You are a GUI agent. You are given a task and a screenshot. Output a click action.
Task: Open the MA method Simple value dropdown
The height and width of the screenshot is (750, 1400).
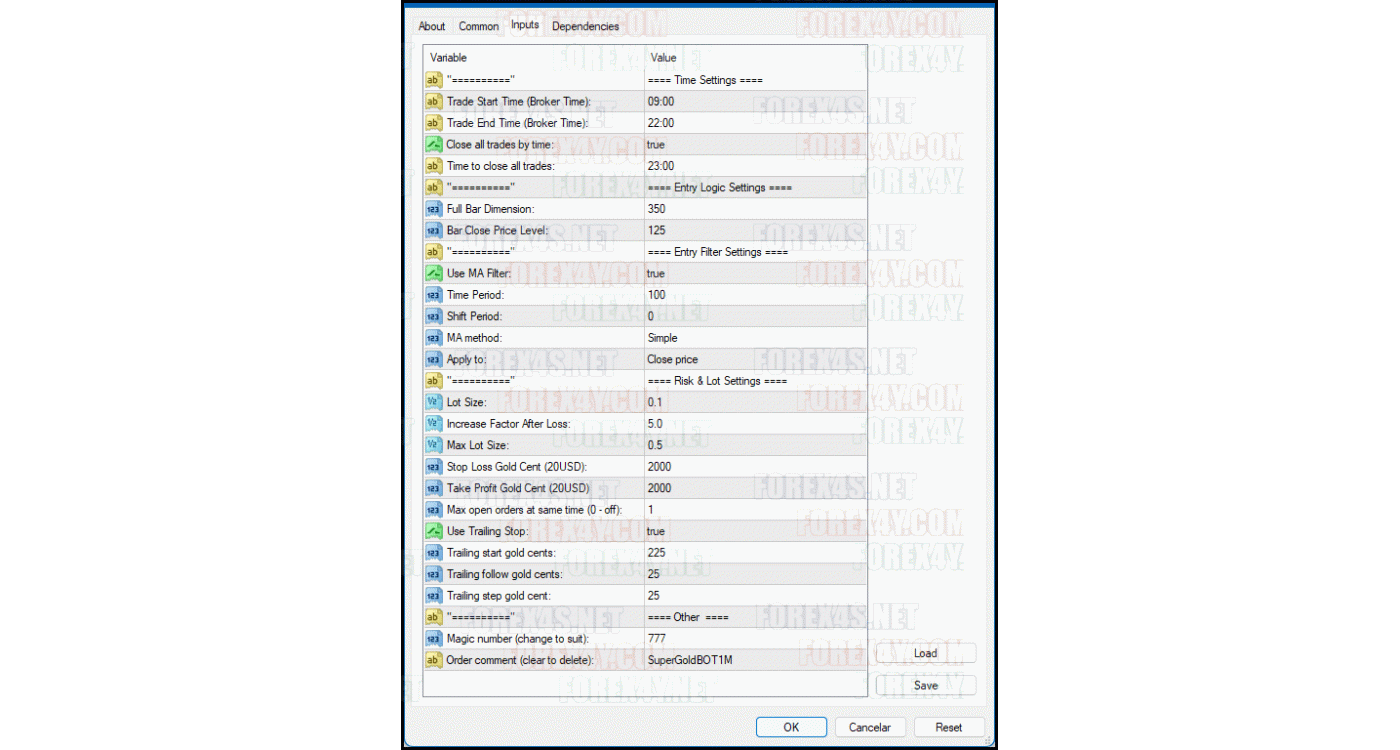pyautogui.click(x=662, y=338)
